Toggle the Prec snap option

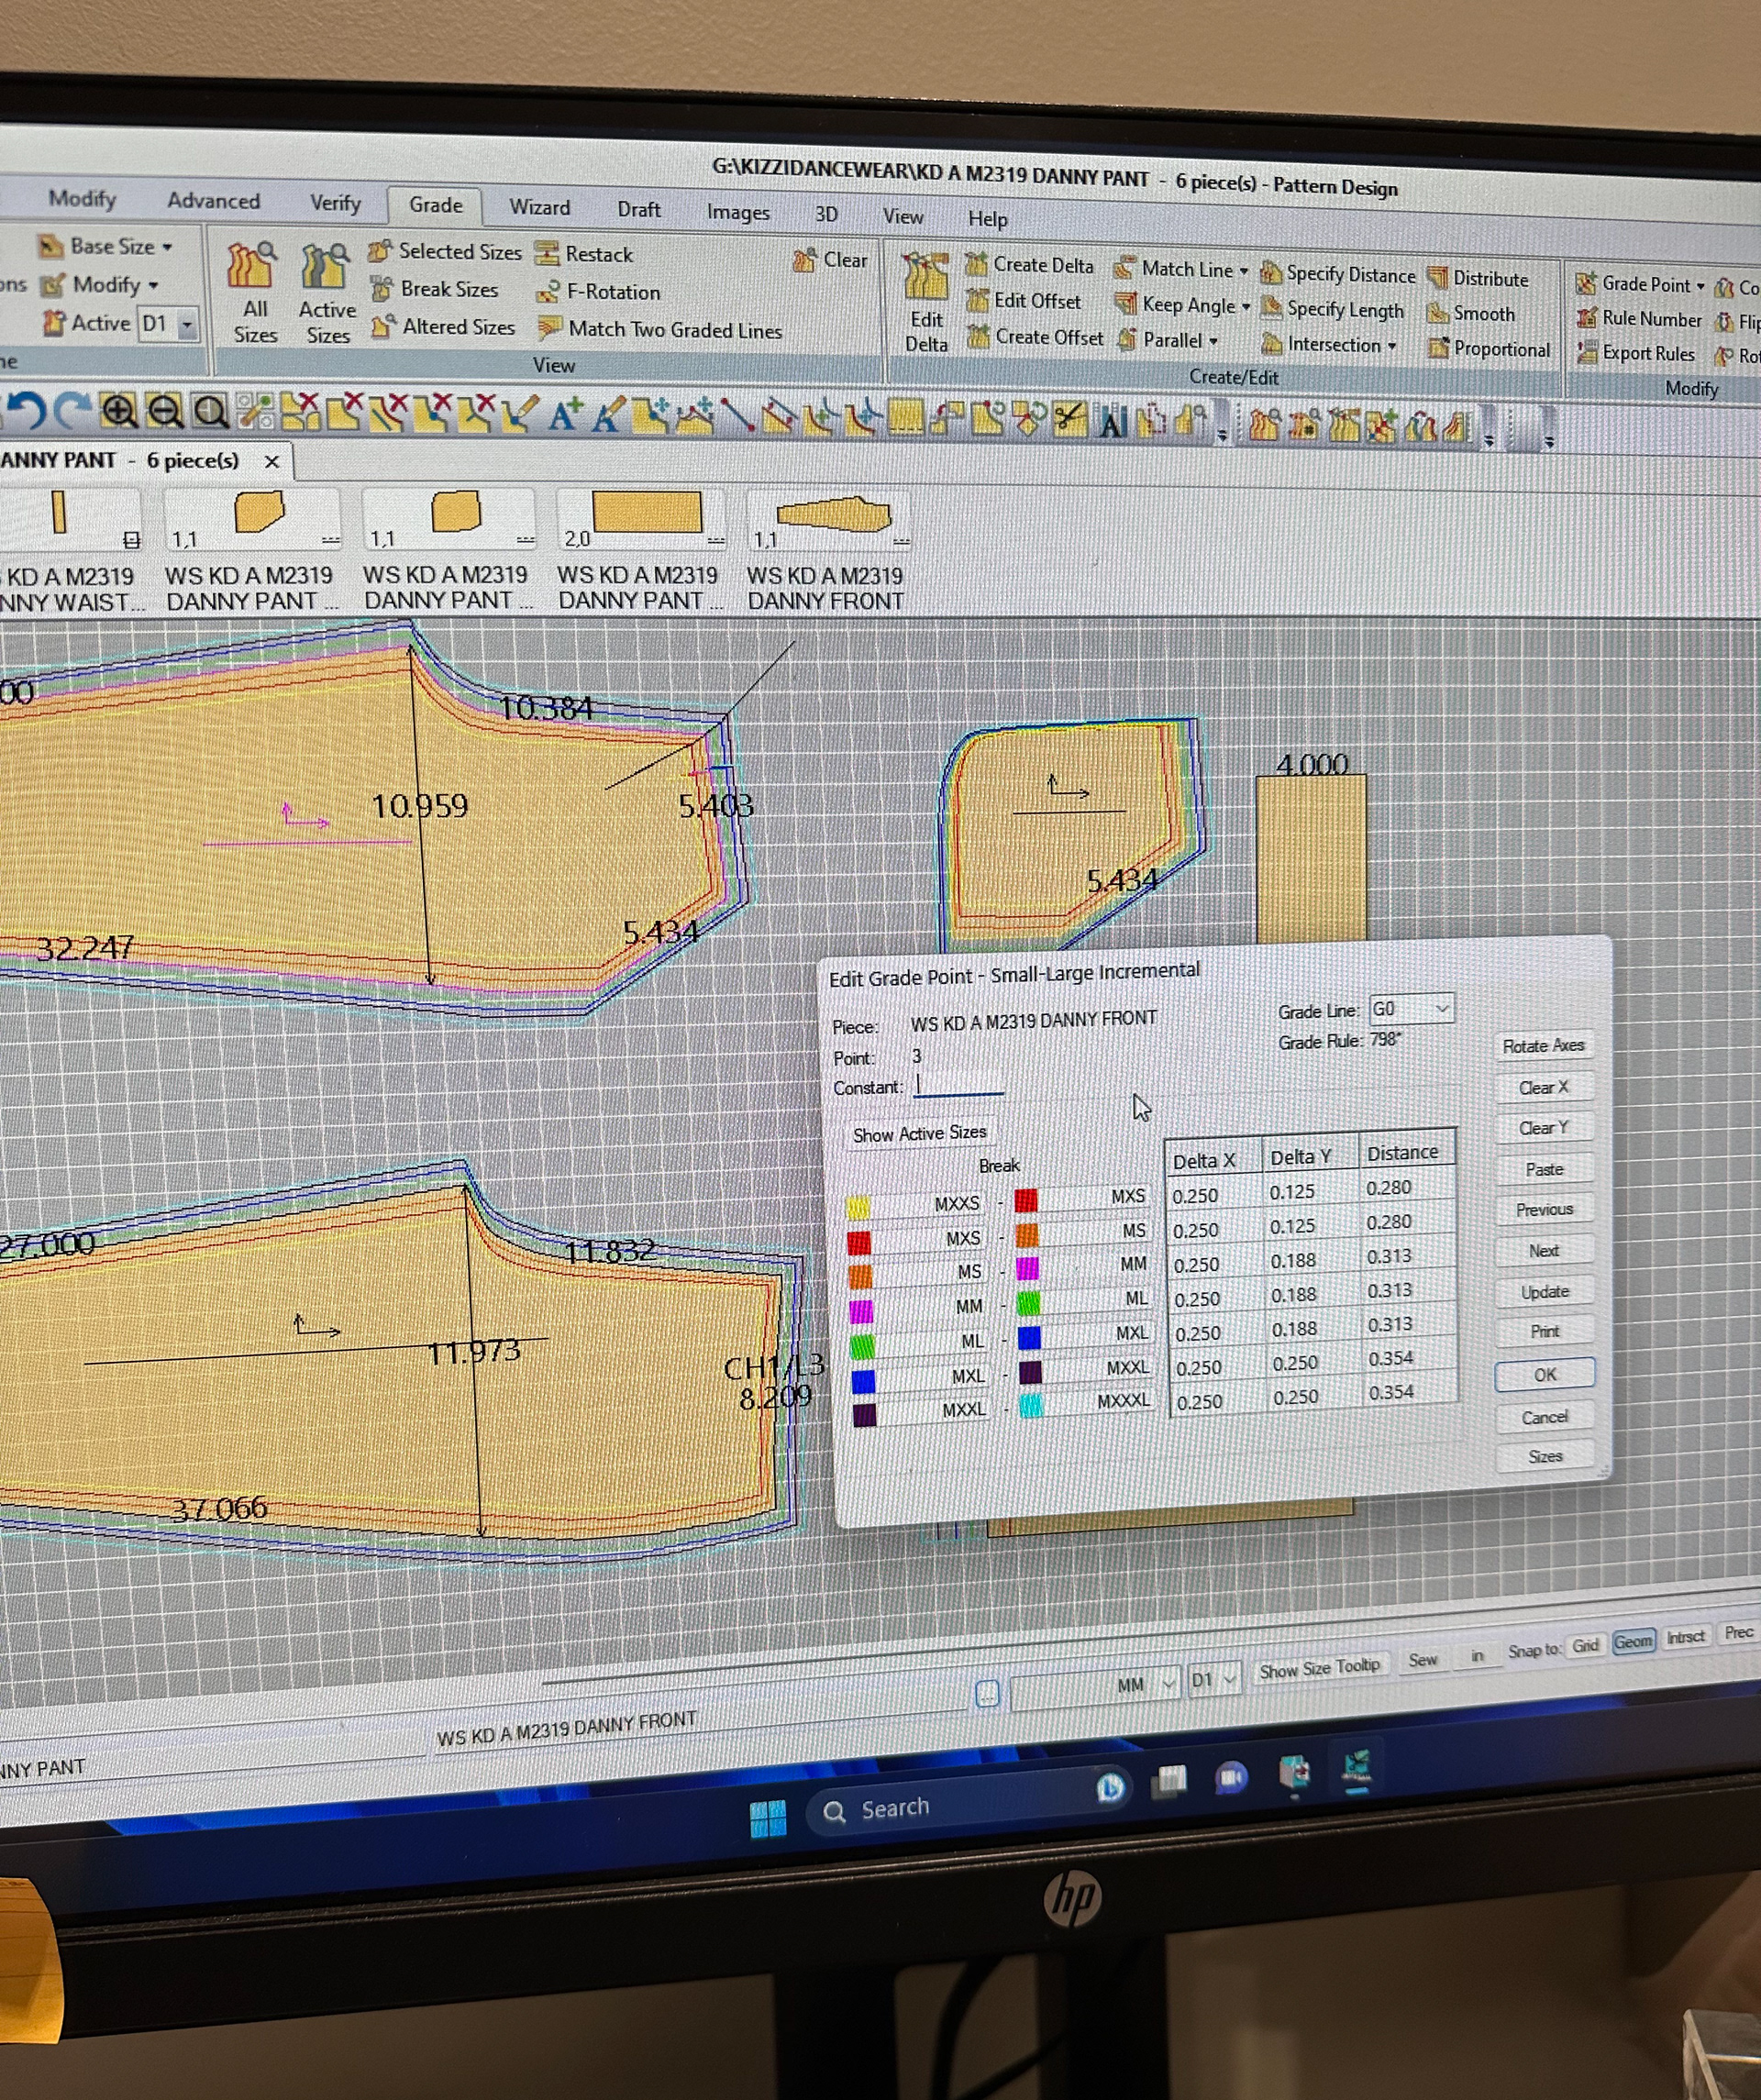(1738, 1632)
